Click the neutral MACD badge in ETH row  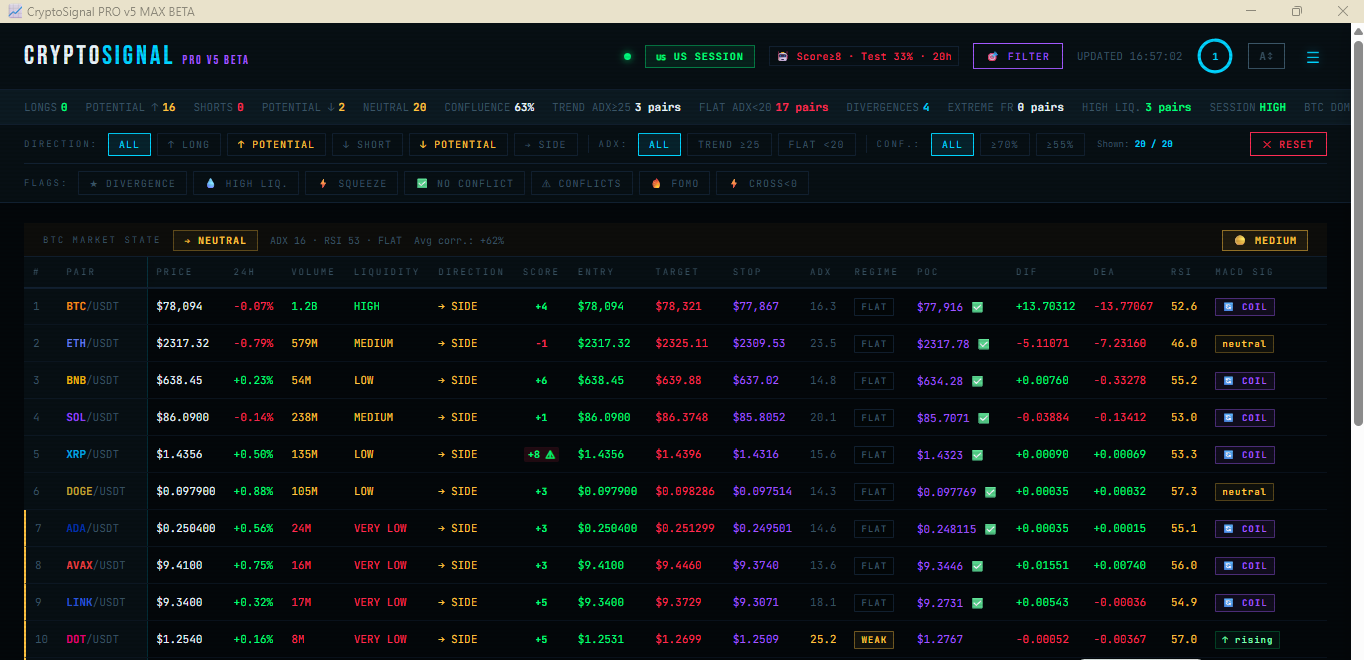[x=1244, y=344]
